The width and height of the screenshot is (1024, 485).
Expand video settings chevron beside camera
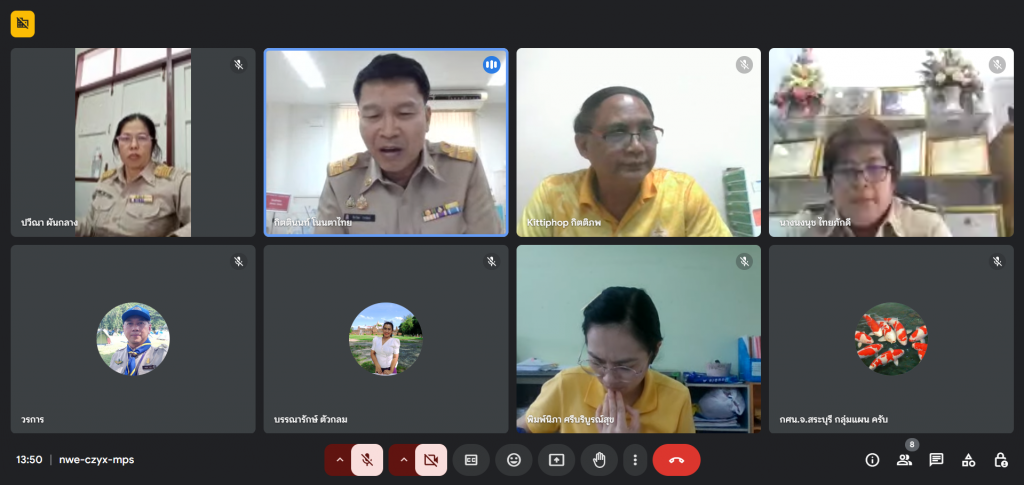coord(403,460)
